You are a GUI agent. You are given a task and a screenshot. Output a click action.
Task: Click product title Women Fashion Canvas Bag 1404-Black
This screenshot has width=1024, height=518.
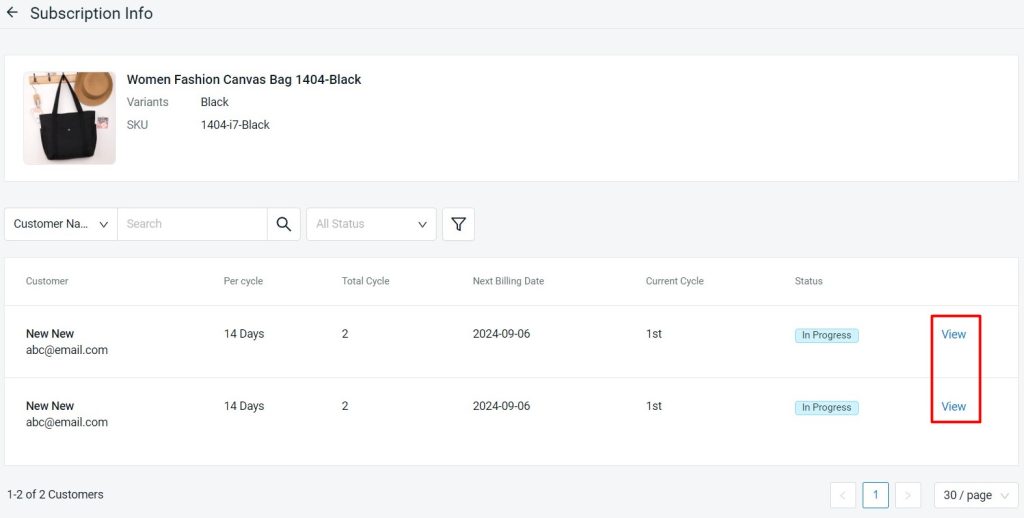point(244,80)
